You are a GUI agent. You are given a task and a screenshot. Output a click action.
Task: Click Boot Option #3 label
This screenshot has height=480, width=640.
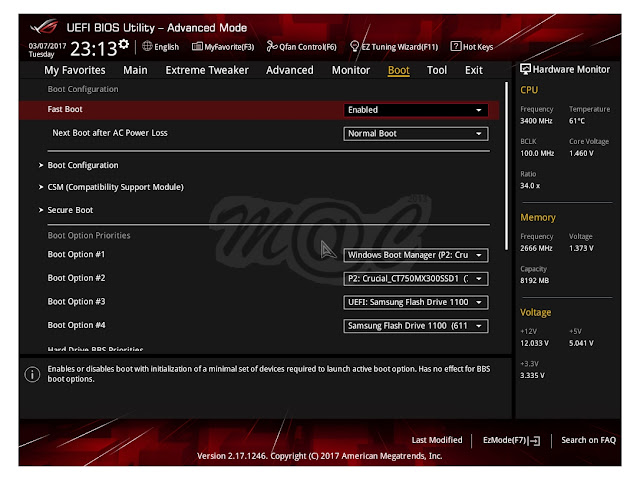point(76,302)
